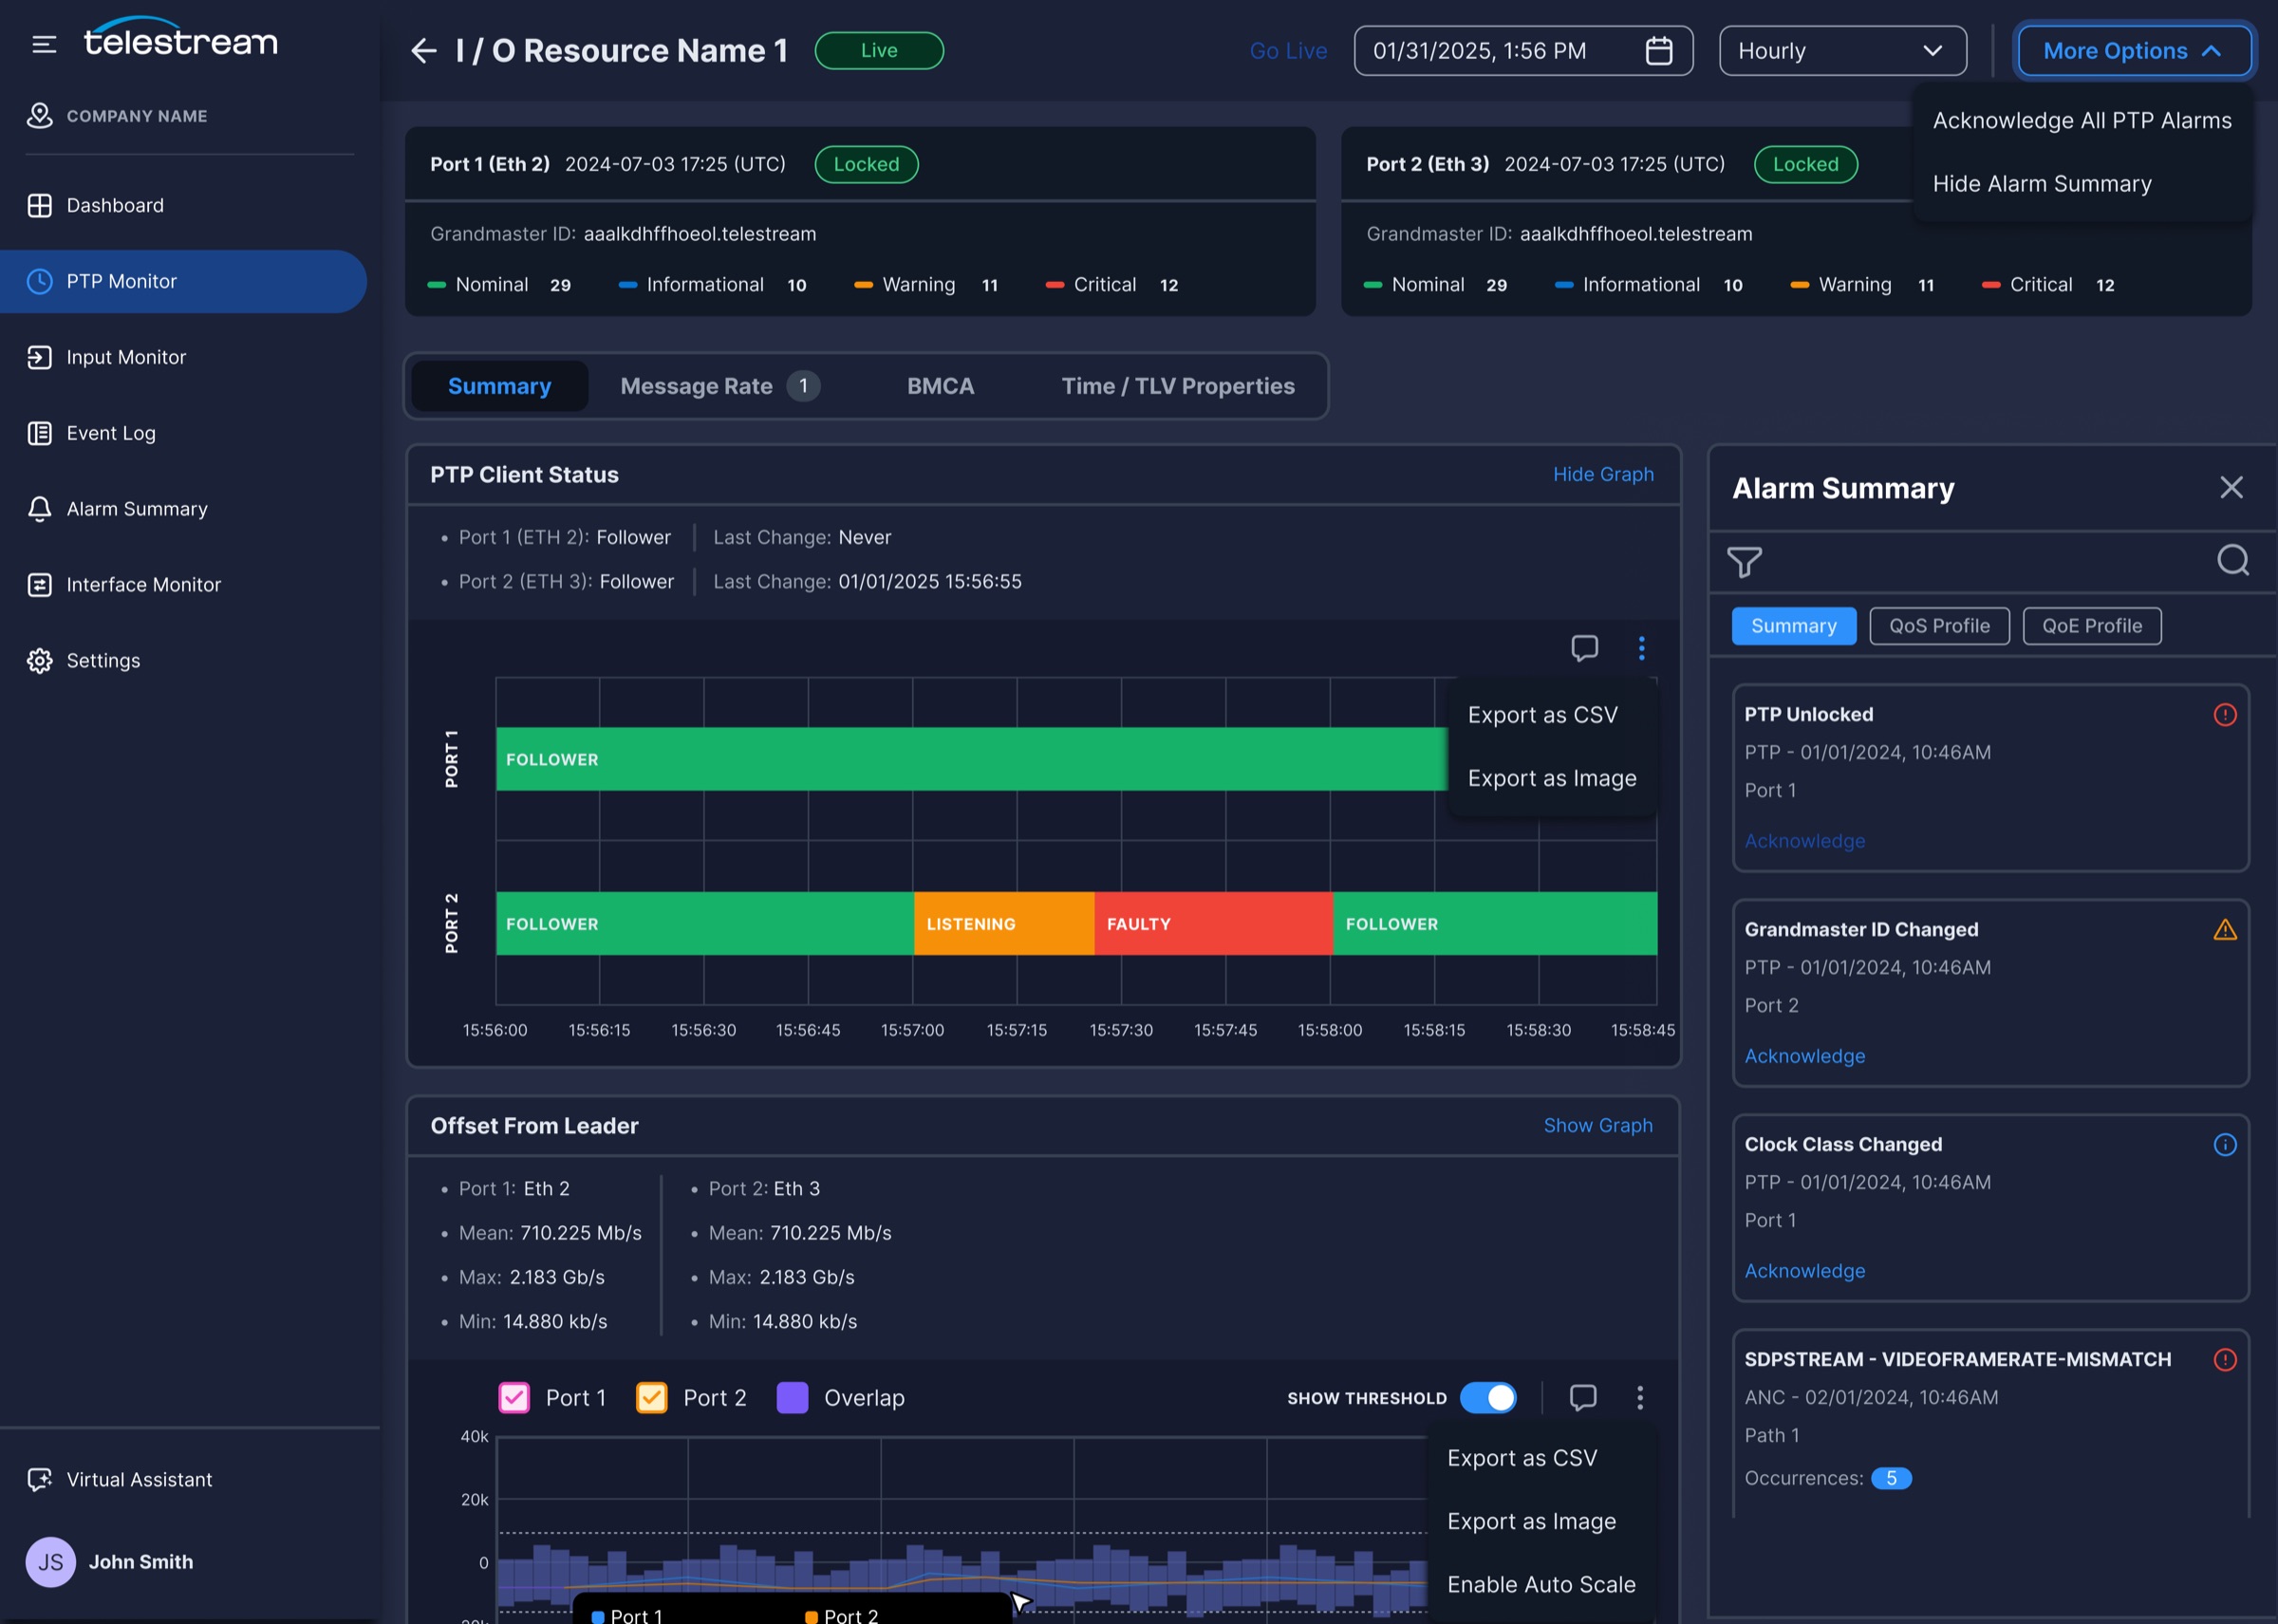Click Show Graph in Offset From Leader
Image resolution: width=2278 pixels, height=1624 pixels.
point(1598,1126)
